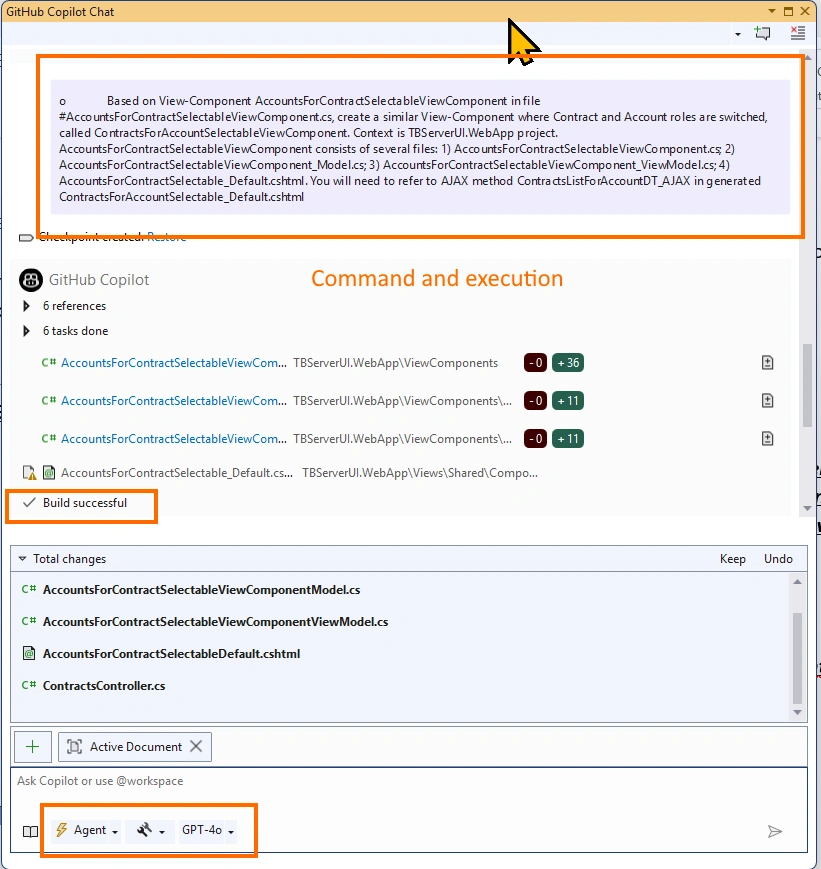Collapse the Total changes section

(22, 559)
